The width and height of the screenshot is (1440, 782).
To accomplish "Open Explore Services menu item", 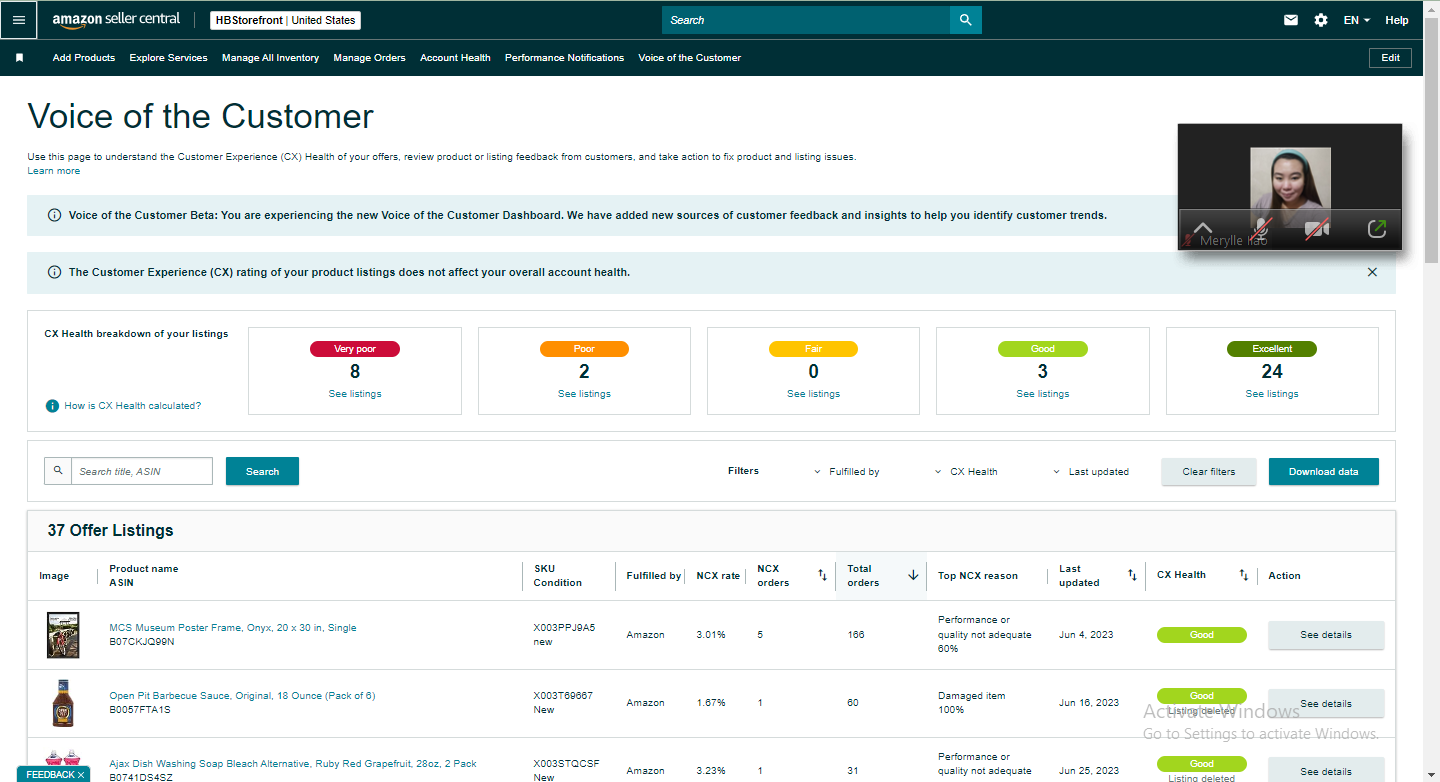I will coord(168,58).
